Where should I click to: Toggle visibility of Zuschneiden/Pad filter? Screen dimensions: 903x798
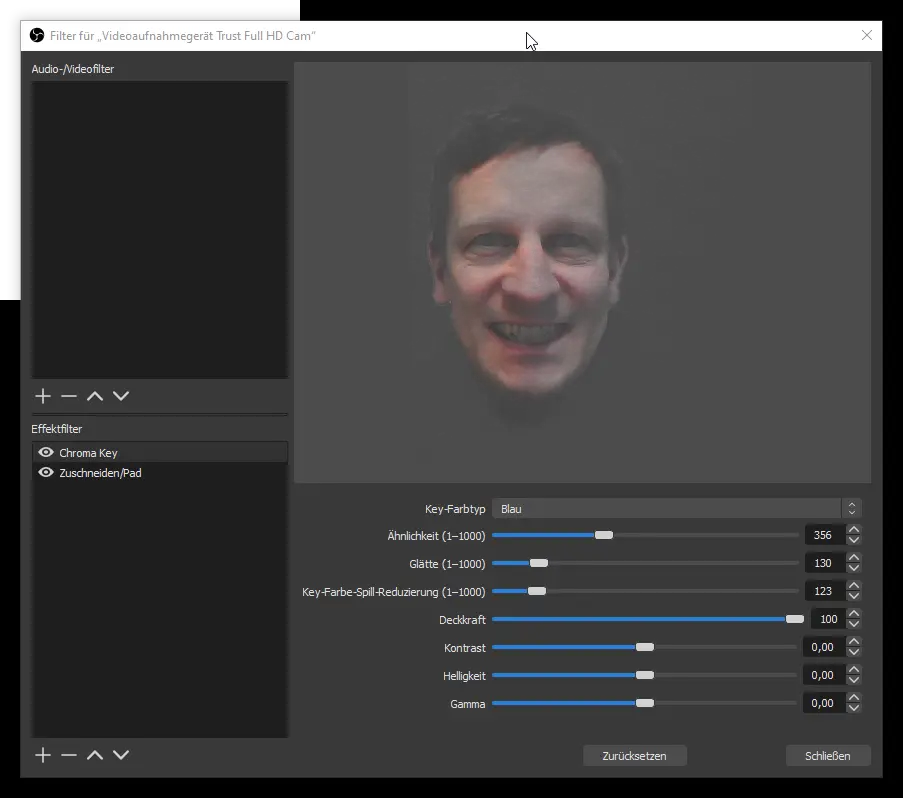tap(45, 473)
